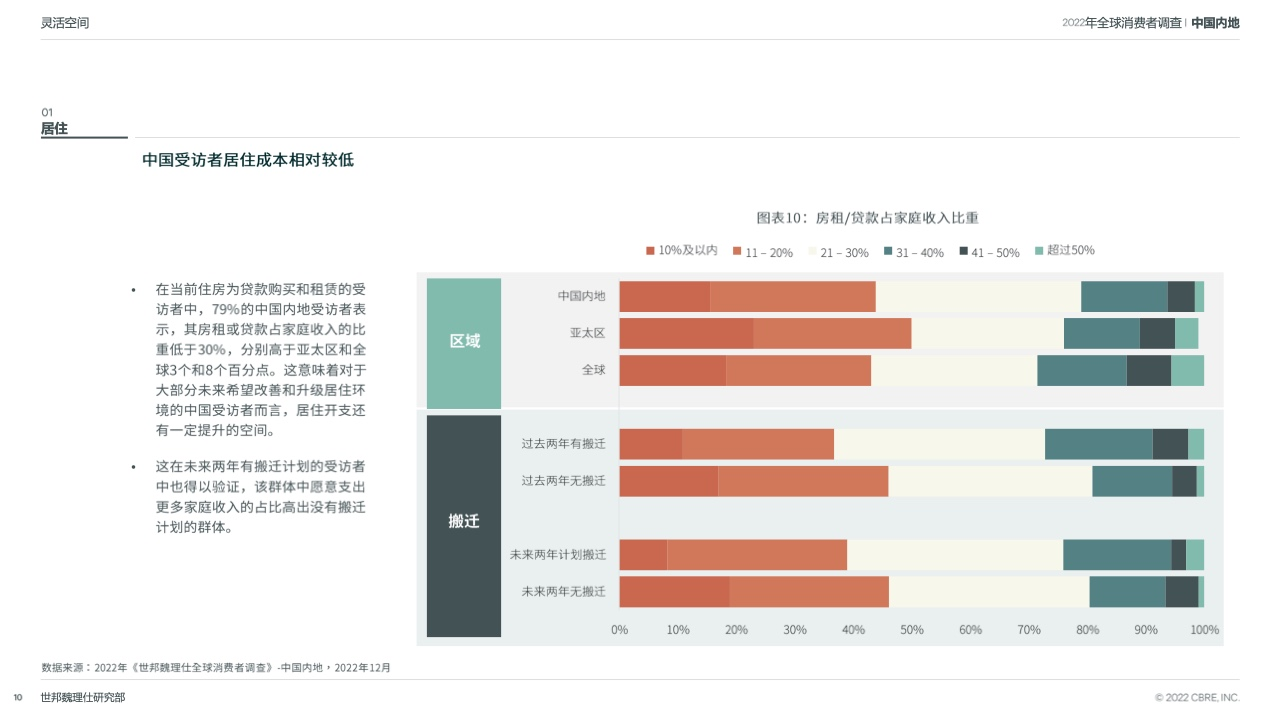Click the 过去两年无搬迁 row label
Image resolution: width=1280 pixels, height=720 pixels.
tap(564, 481)
